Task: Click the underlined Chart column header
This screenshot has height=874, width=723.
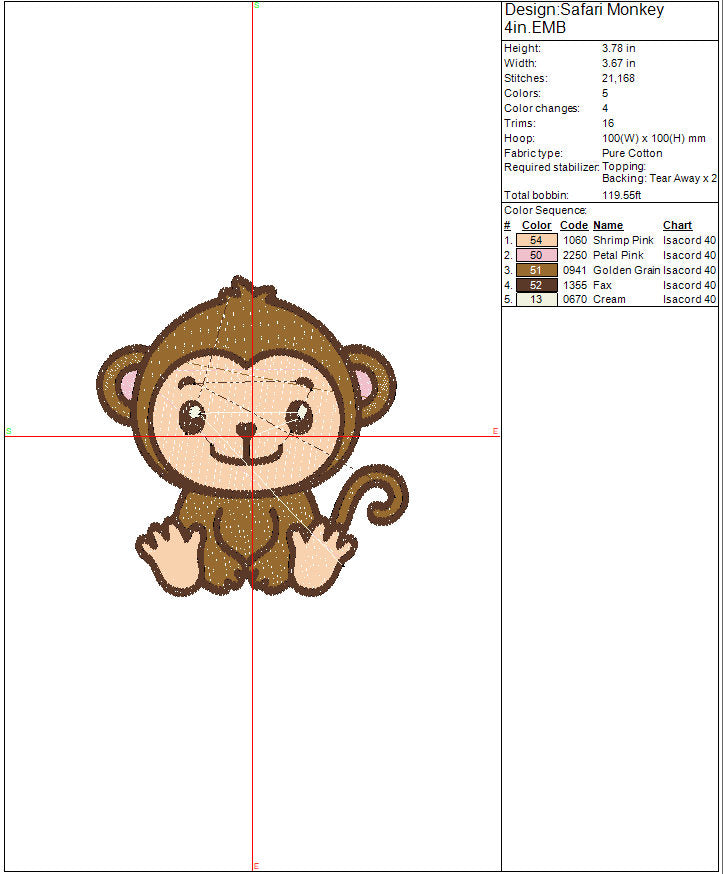Action: point(677,226)
